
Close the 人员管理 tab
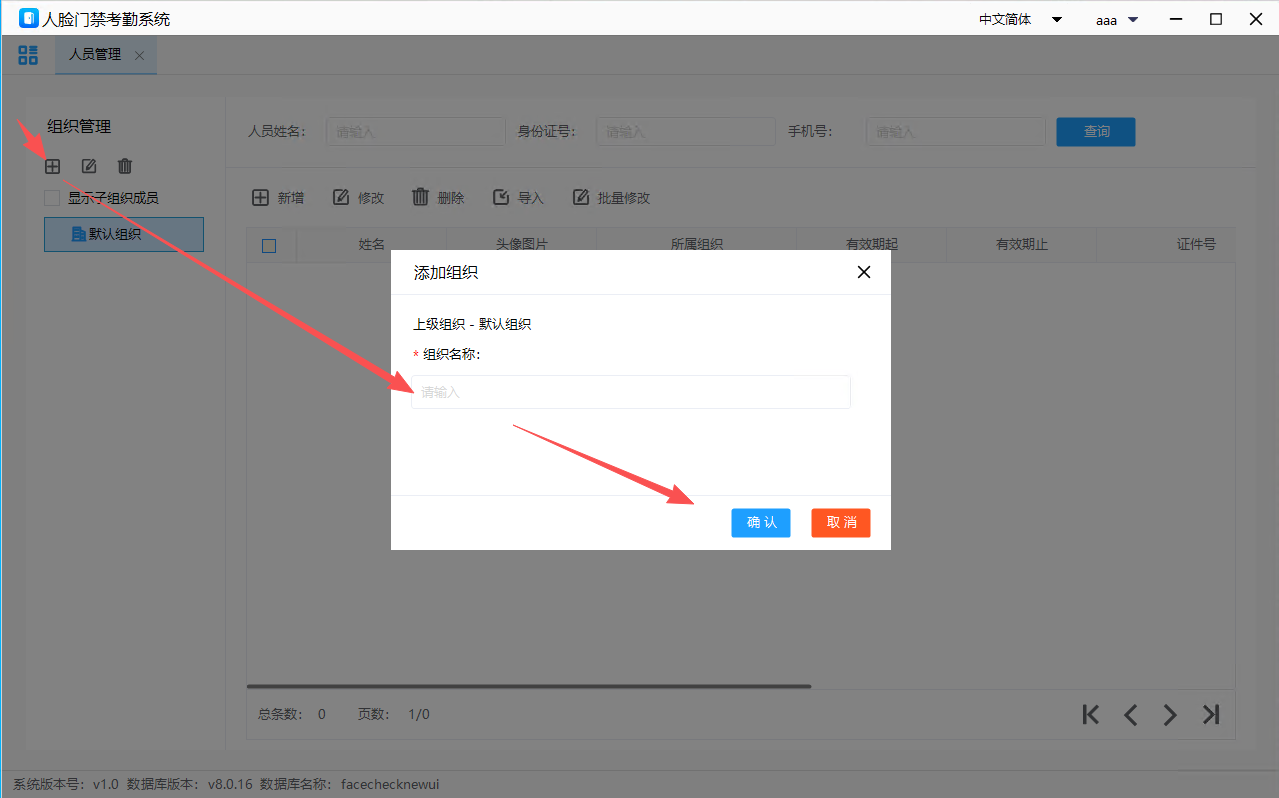(x=139, y=56)
